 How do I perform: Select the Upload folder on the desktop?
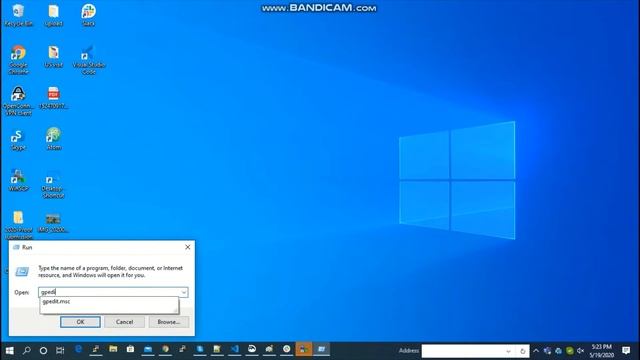(x=53, y=16)
